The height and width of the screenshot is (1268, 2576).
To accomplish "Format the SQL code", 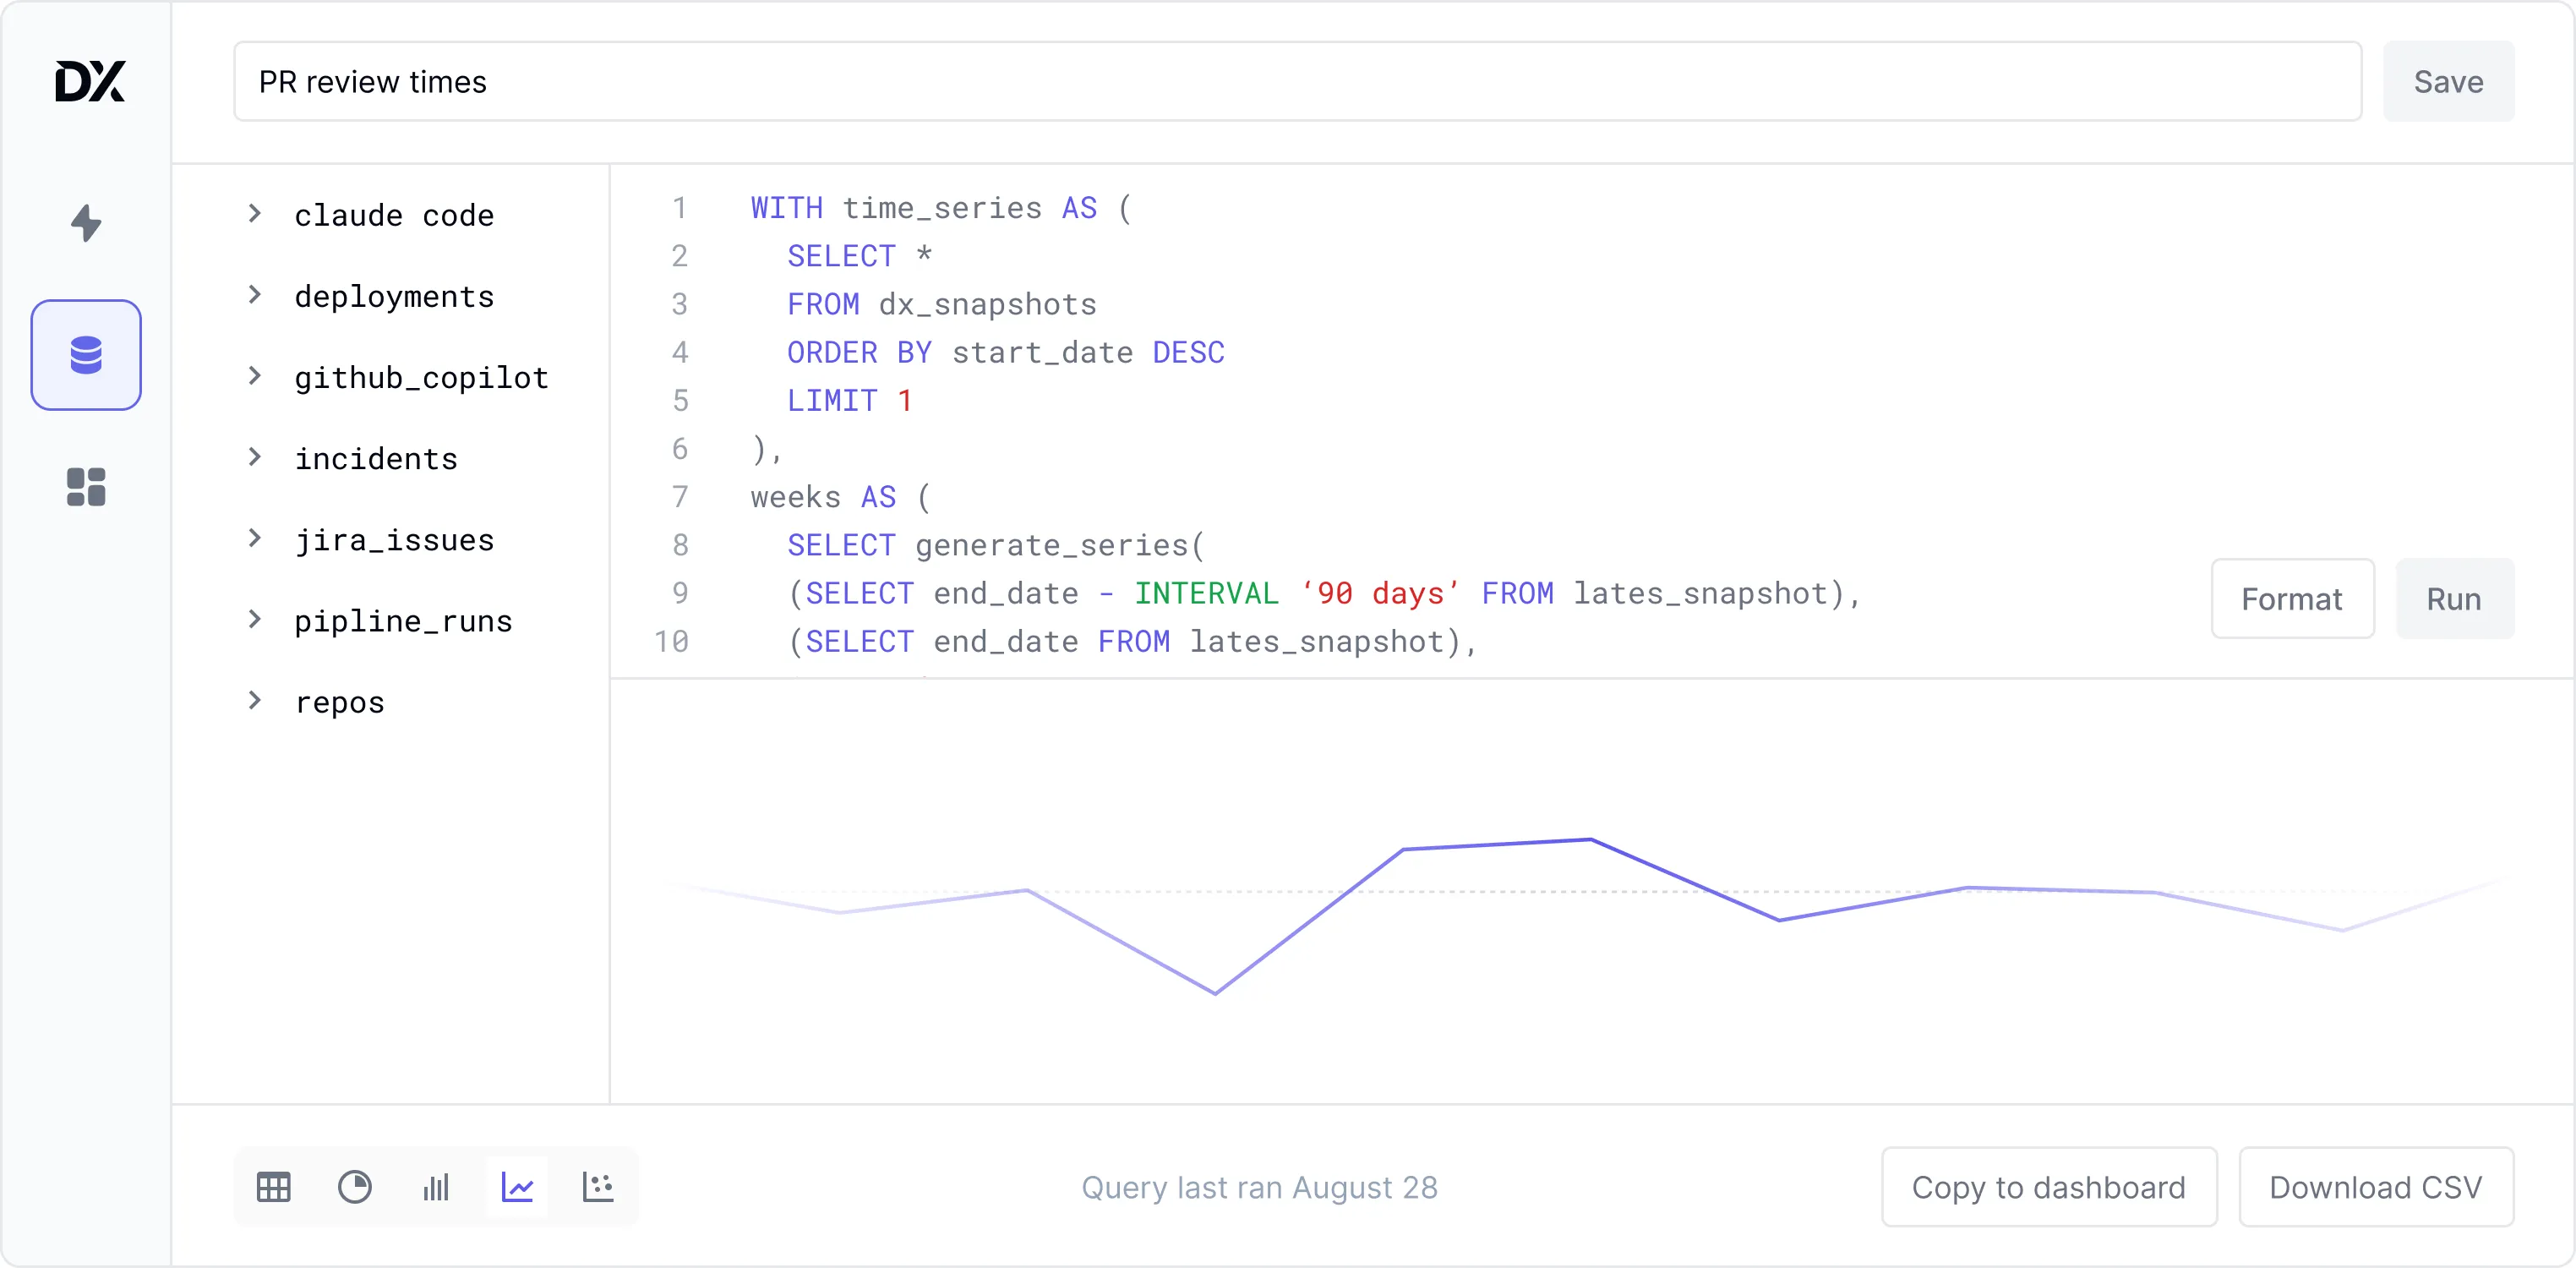I will coord(2292,599).
